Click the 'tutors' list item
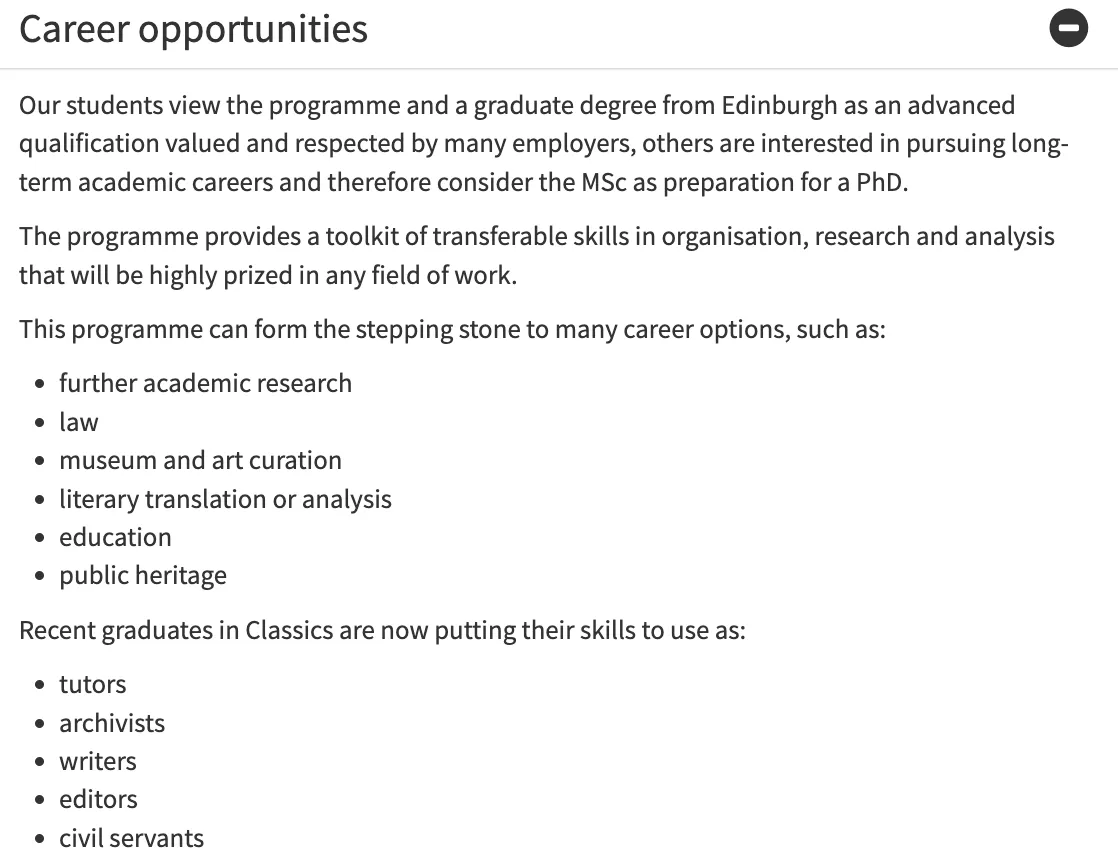 tap(93, 684)
